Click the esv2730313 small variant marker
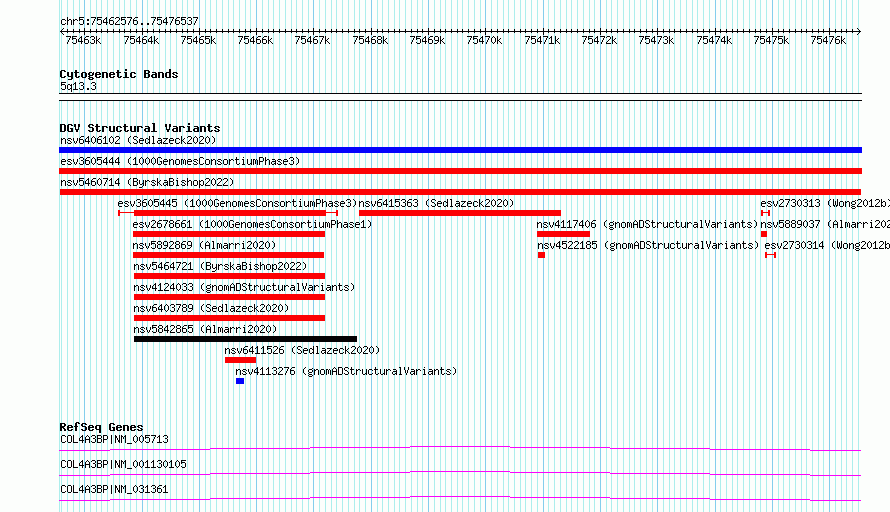This screenshot has height=512, width=890. (x=766, y=213)
